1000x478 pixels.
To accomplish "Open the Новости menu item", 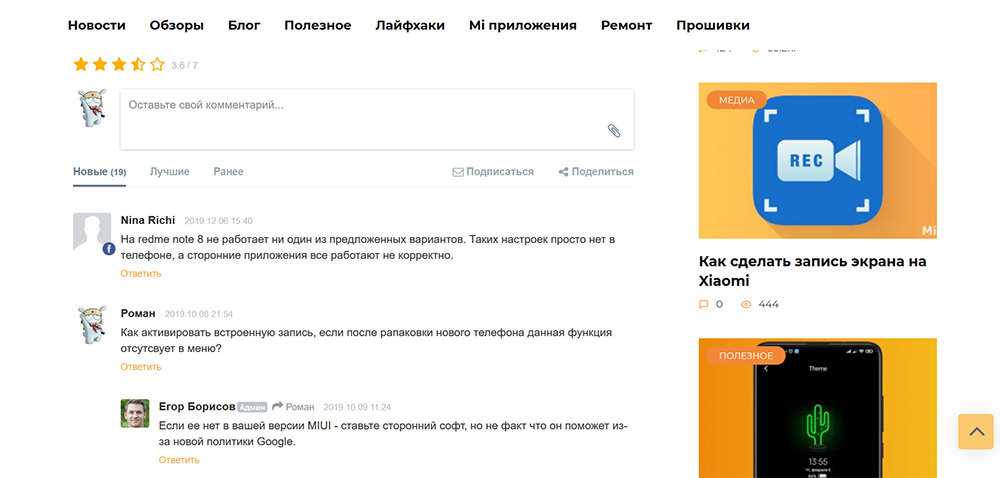I will [x=96, y=25].
